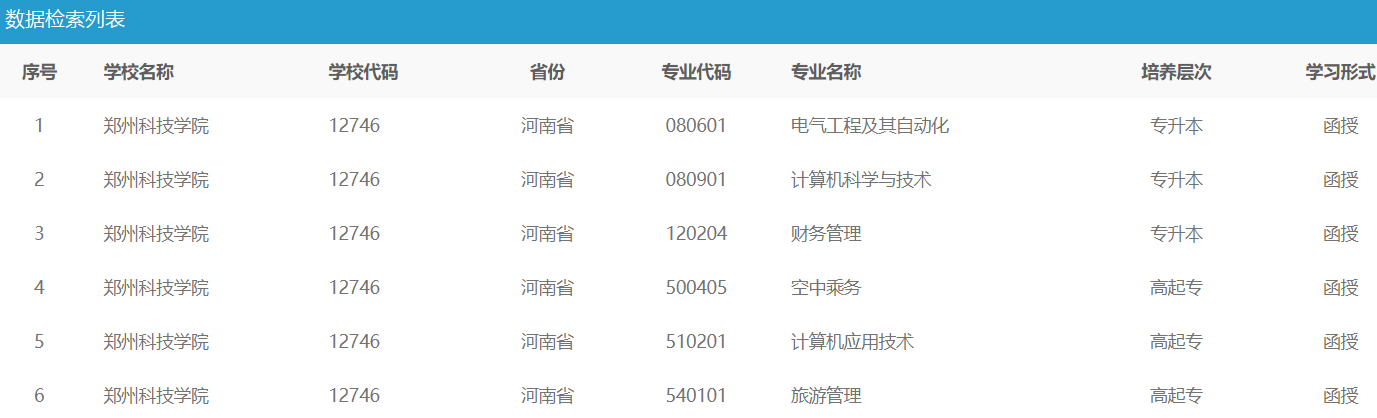This screenshot has width=1377, height=418.
Task: Select row number 3 in 序号 column
Action: coord(39,234)
